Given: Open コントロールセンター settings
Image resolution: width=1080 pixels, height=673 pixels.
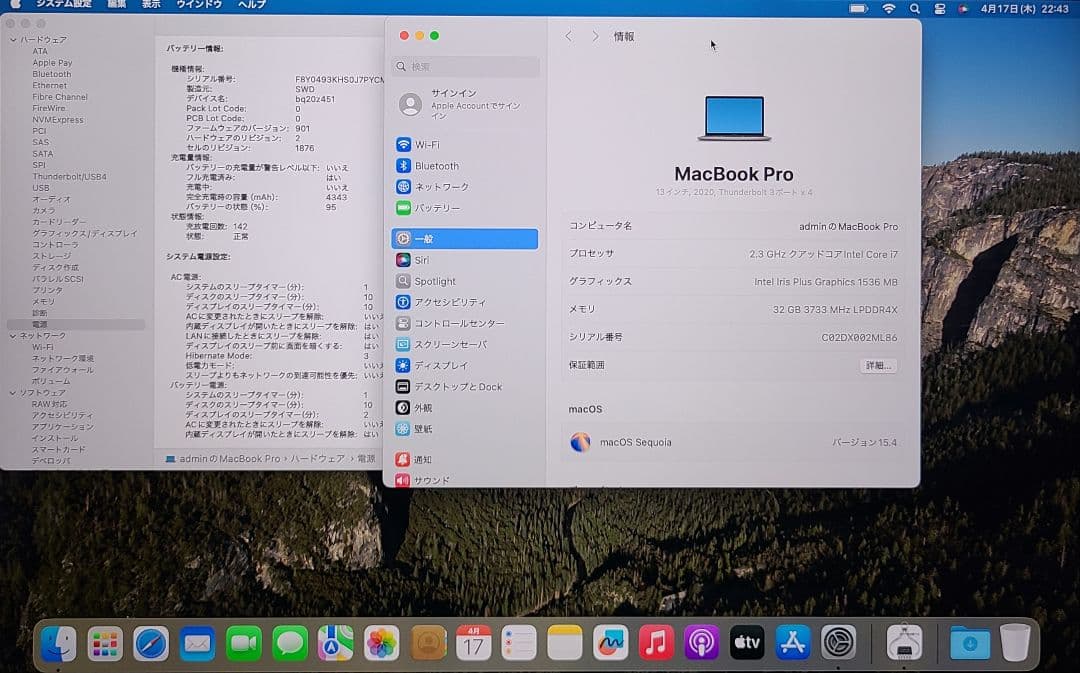Looking at the screenshot, I should pyautogui.click(x=462, y=323).
